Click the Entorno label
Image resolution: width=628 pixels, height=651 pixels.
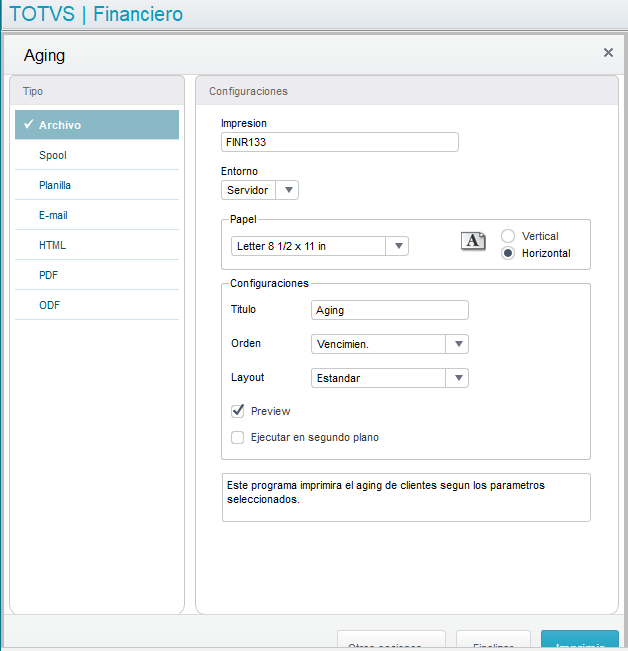(x=239, y=171)
